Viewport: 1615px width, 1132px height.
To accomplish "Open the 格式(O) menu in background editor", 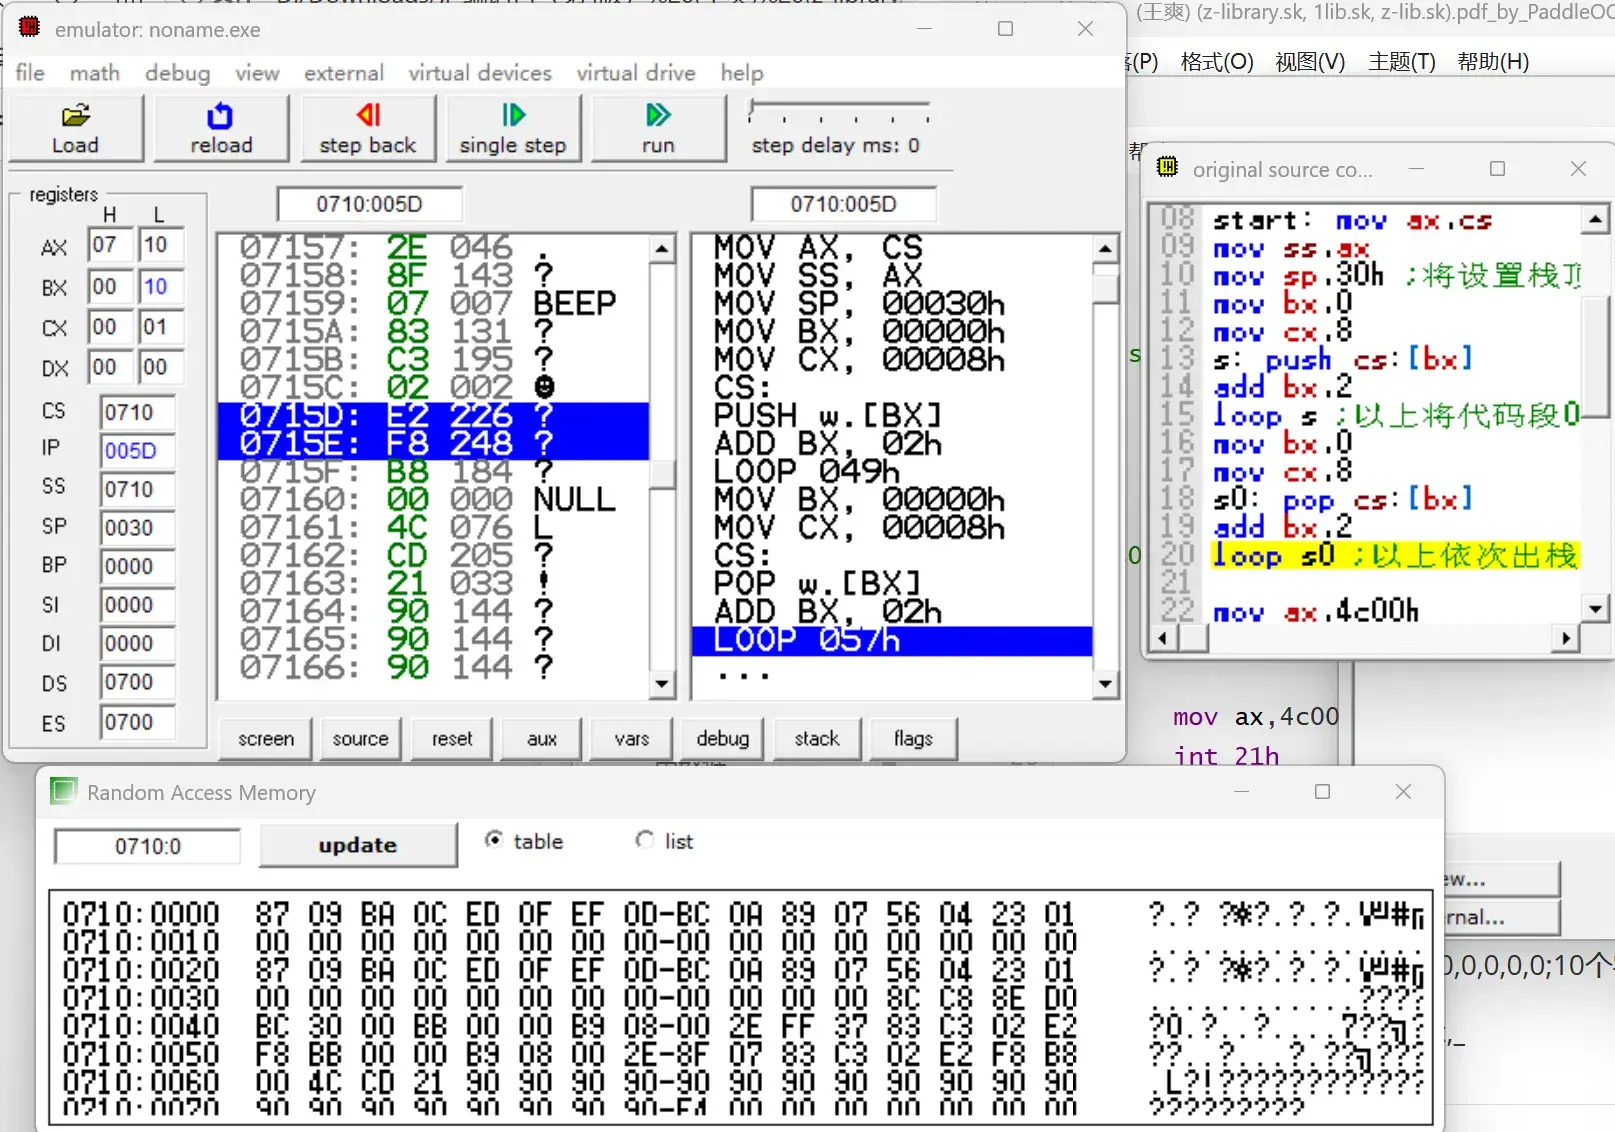I will tap(1217, 62).
